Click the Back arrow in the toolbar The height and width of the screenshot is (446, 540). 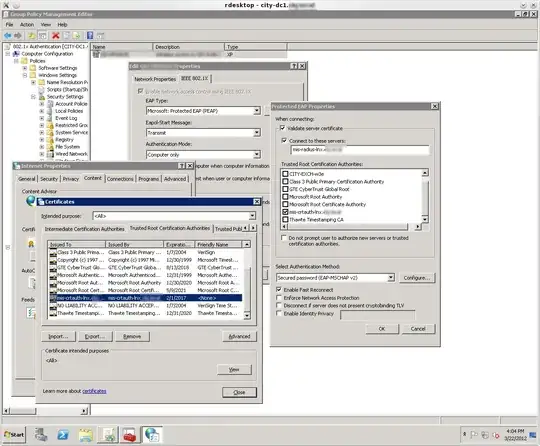point(8,35)
